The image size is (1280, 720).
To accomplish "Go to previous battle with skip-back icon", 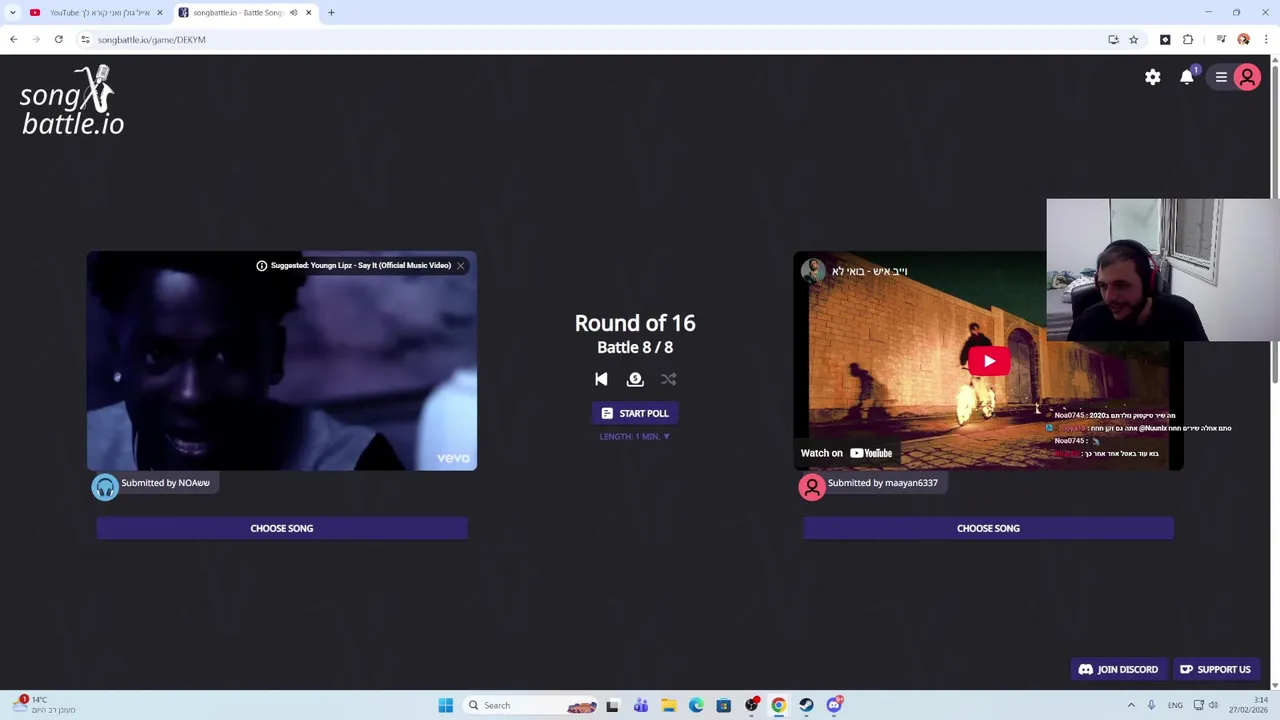I will click(x=601, y=379).
